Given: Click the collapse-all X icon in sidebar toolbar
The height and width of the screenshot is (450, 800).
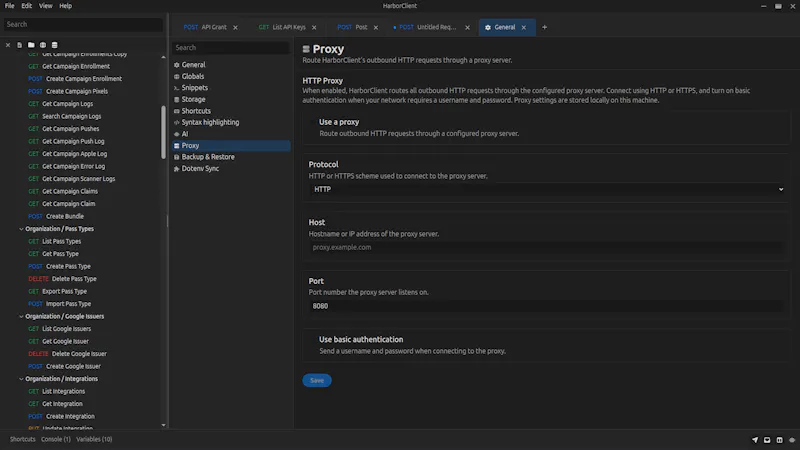Looking at the screenshot, I should point(8,45).
